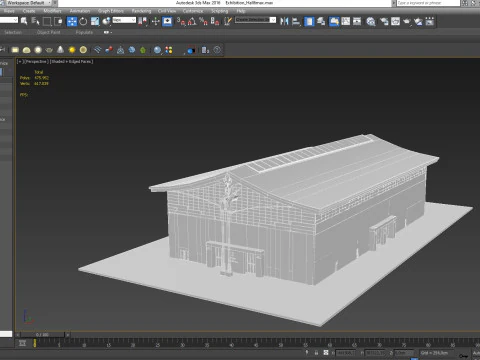Click viewport plus [+] general label
This screenshot has width=480, height=360.
20,62
